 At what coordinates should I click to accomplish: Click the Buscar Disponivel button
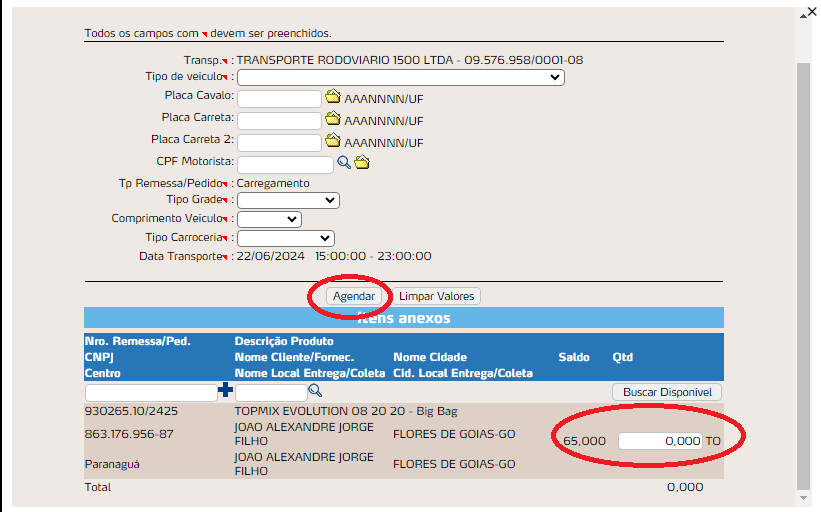pos(667,392)
